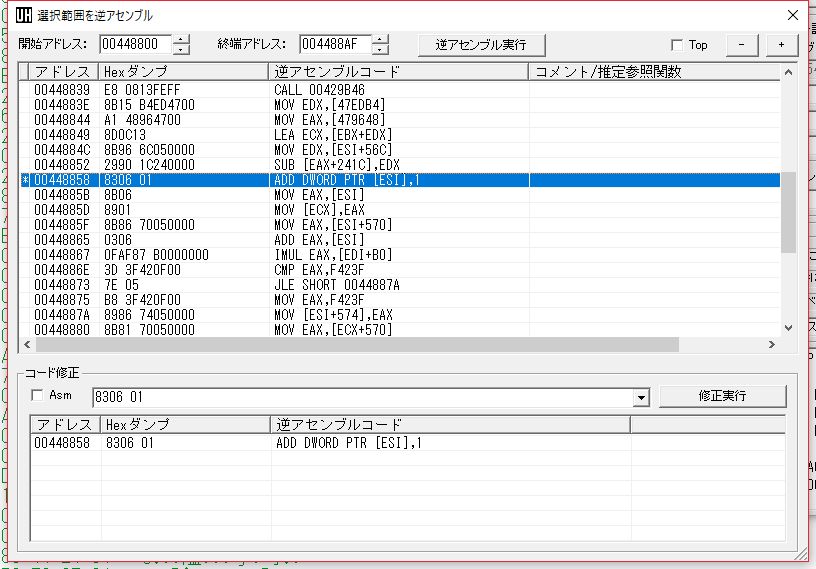Click horizontal scrollbar right arrow
816x569 pixels.
(x=772, y=344)
